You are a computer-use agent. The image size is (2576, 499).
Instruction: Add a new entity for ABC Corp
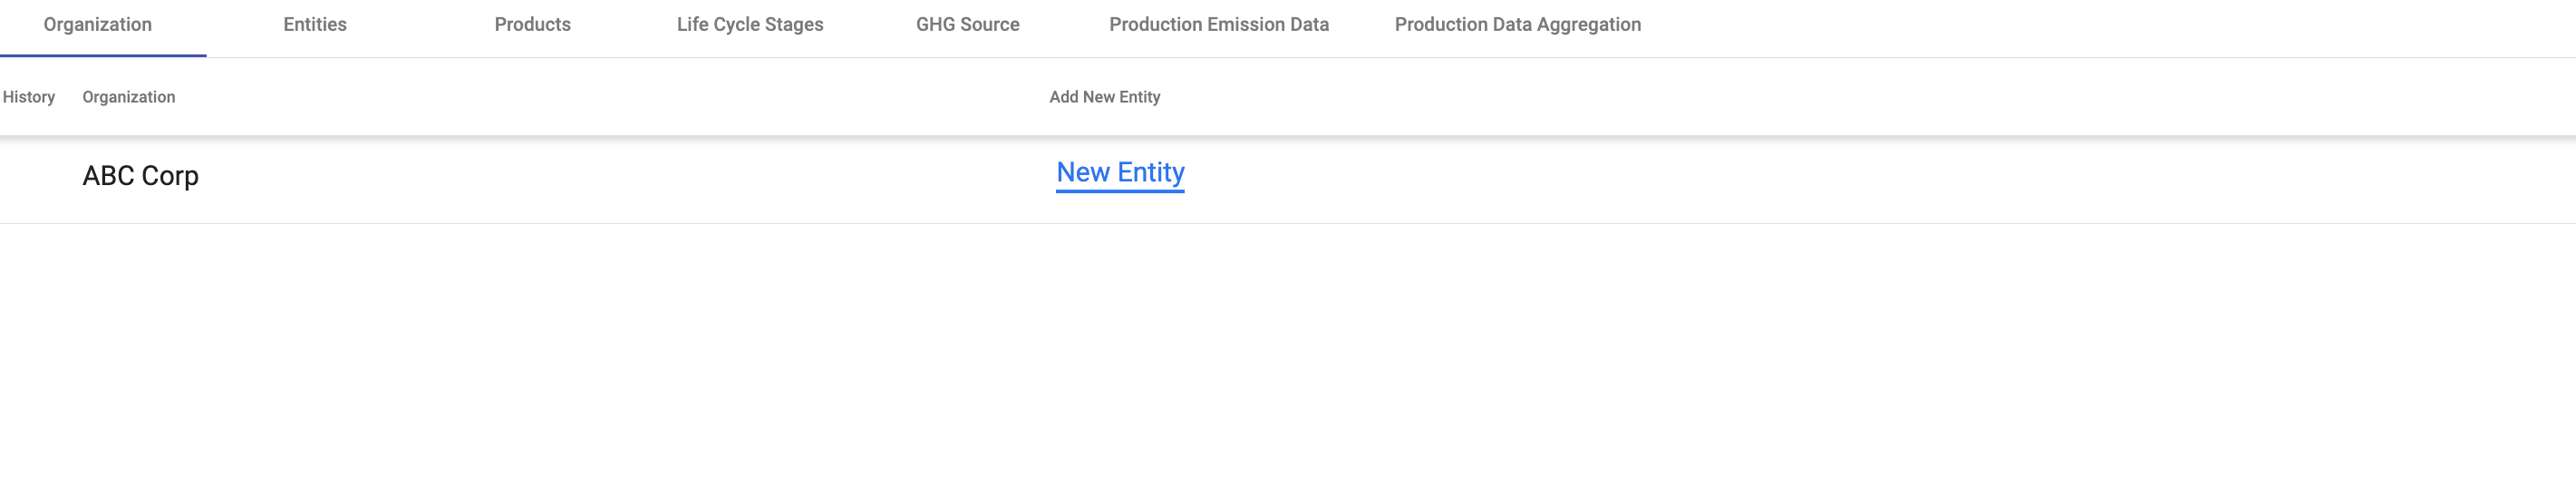tap(1120, 173)
